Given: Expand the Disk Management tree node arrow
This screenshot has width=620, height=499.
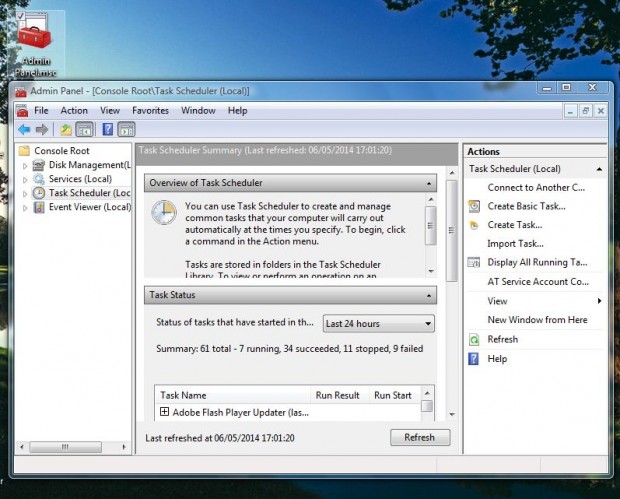Looking at the screenshot, I should 26,165.
